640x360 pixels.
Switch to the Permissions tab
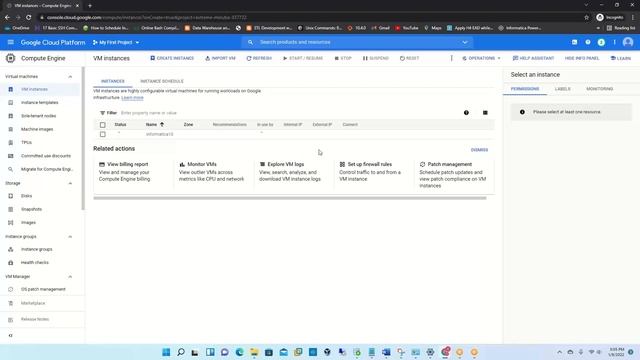tap(525, 89)
